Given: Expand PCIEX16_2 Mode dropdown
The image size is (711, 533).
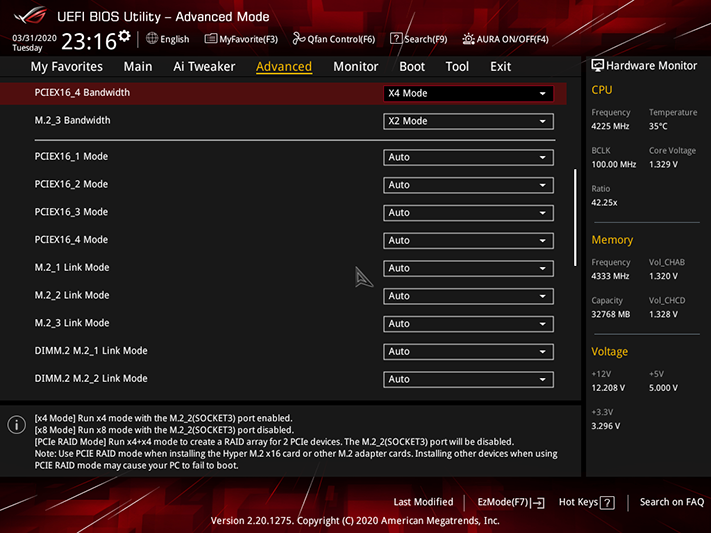Looking at the screenshot, I should (468, 185).
